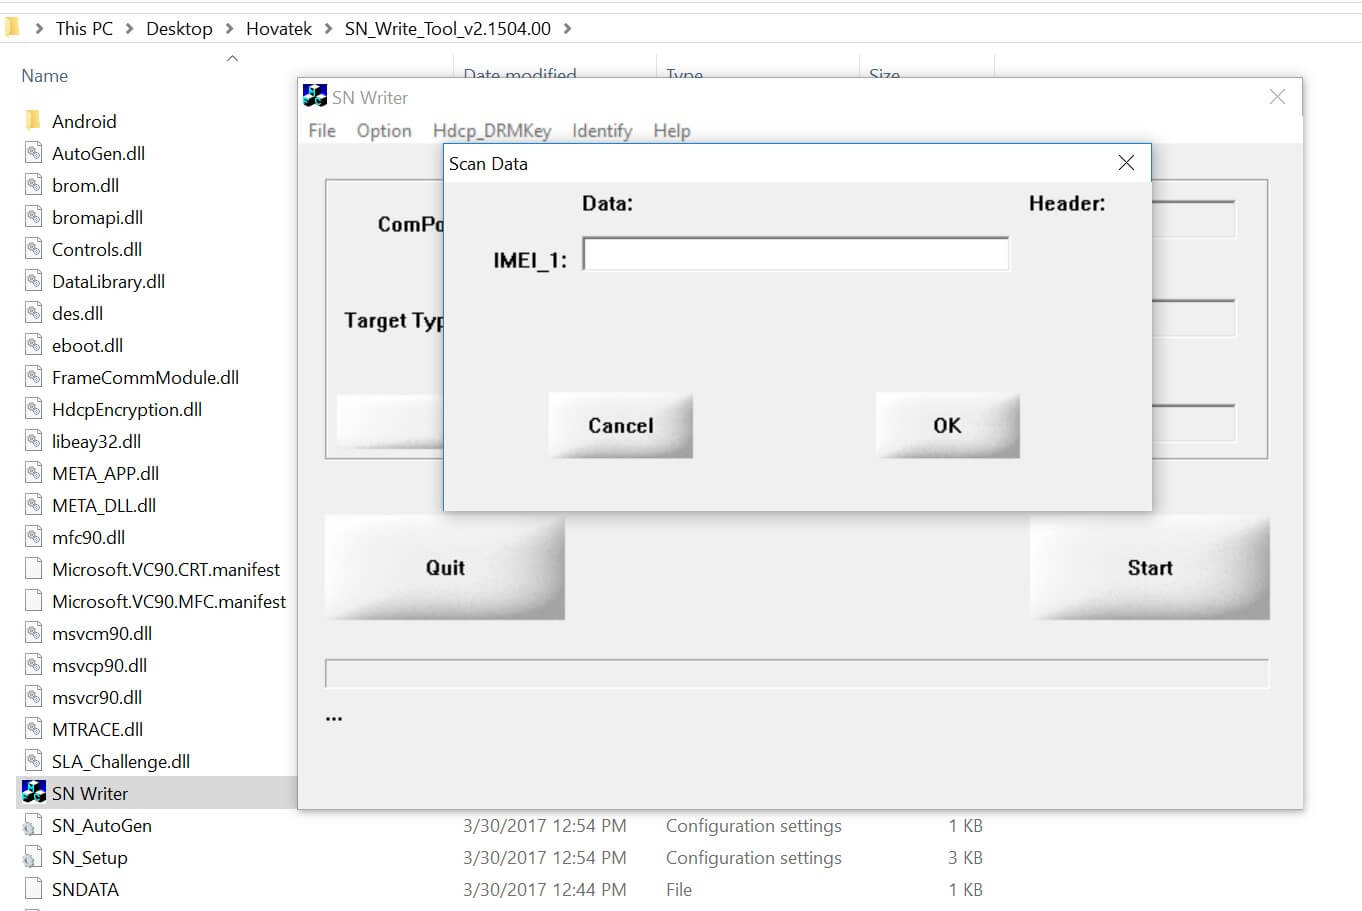
Task: Open the Android folder in the sidebar
Action: (x=85, y=120)
